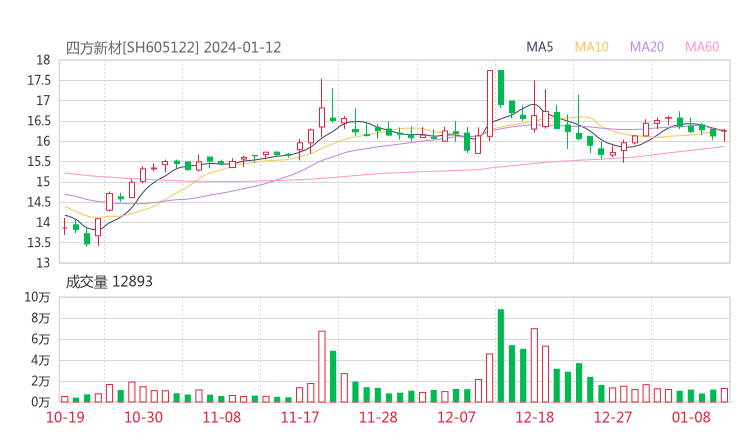
Task: Select the first small red candlestick at 10-19
Action: click(65, 227)
